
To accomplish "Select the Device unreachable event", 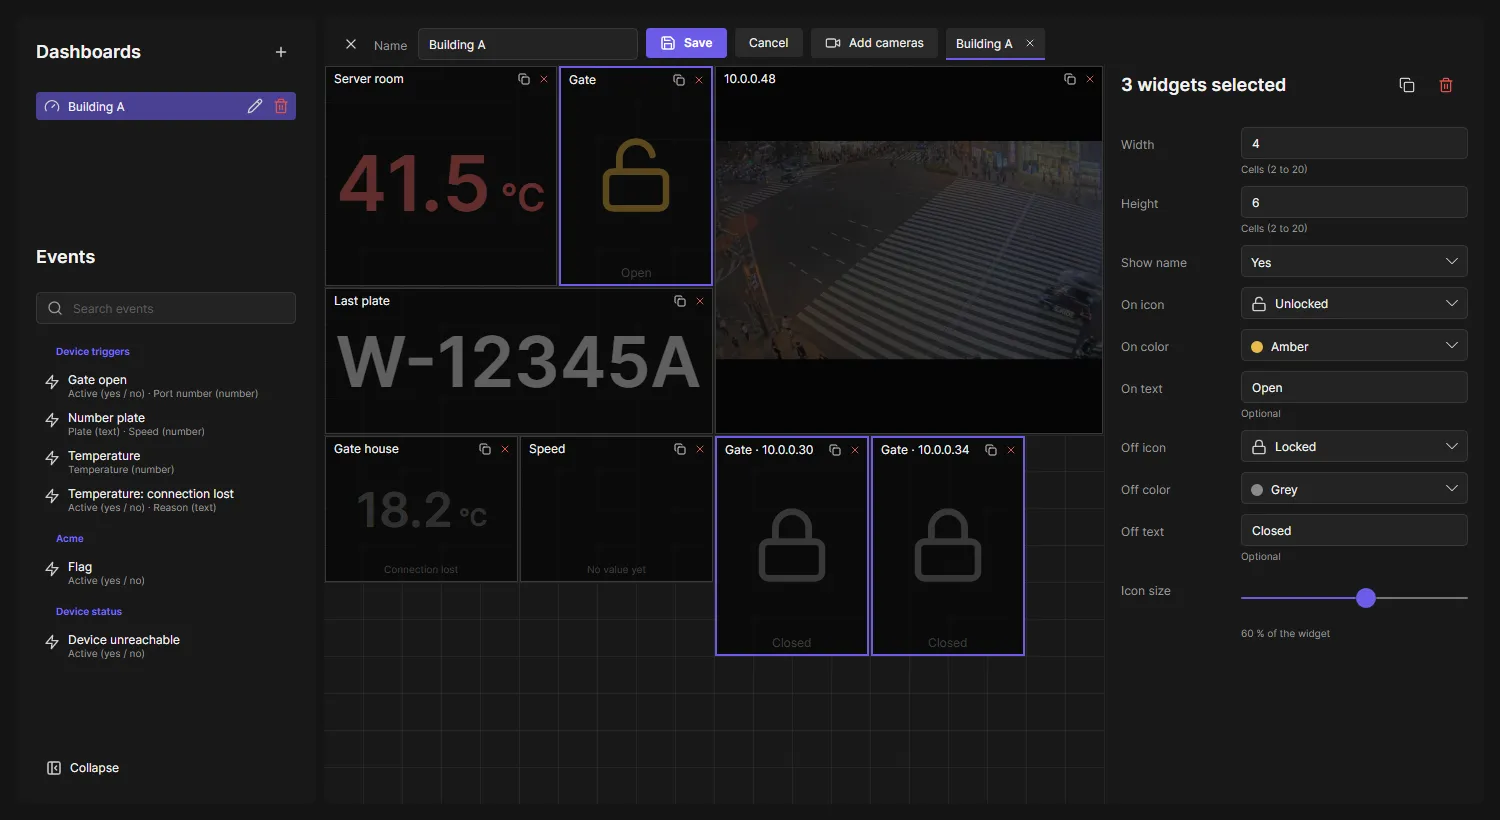I will coord(166,646).
